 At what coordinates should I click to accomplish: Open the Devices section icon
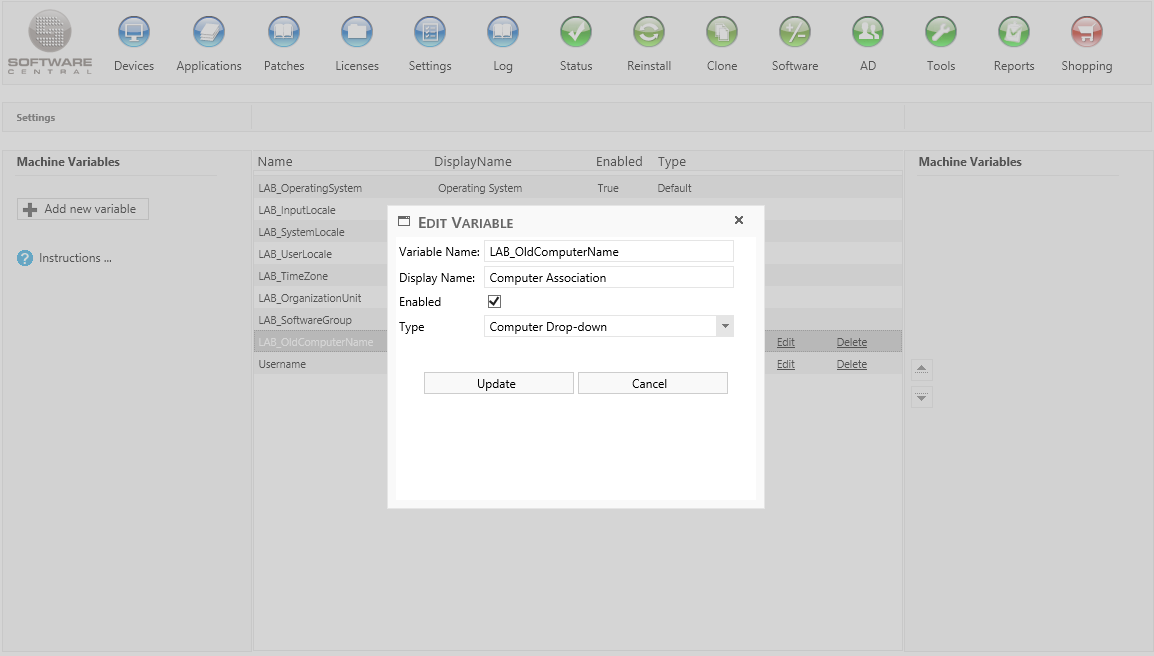point(134,33)
